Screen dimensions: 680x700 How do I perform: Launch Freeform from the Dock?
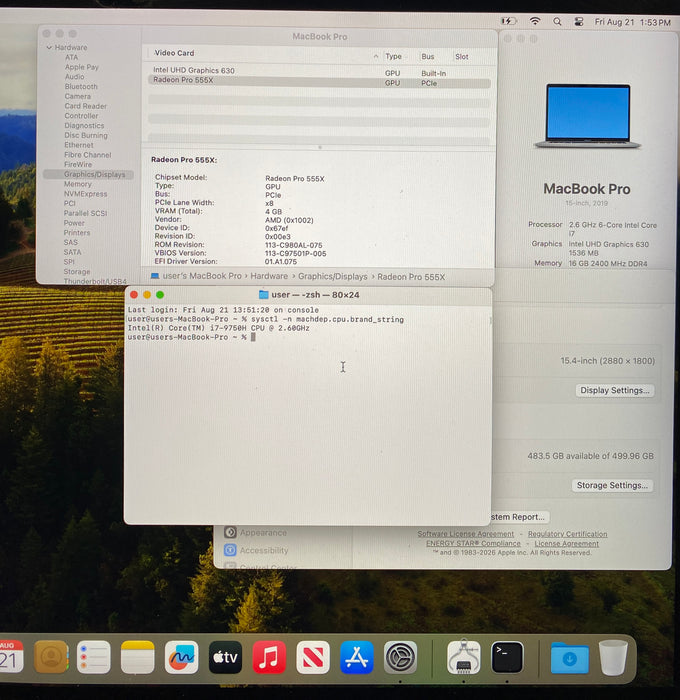pos(181,657)
